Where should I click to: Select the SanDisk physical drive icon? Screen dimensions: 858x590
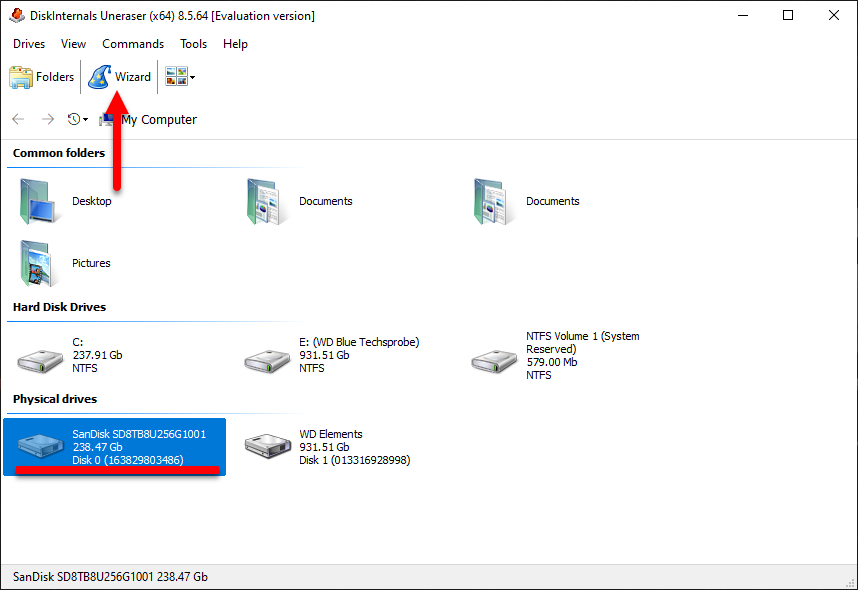(x=40, y=446)
